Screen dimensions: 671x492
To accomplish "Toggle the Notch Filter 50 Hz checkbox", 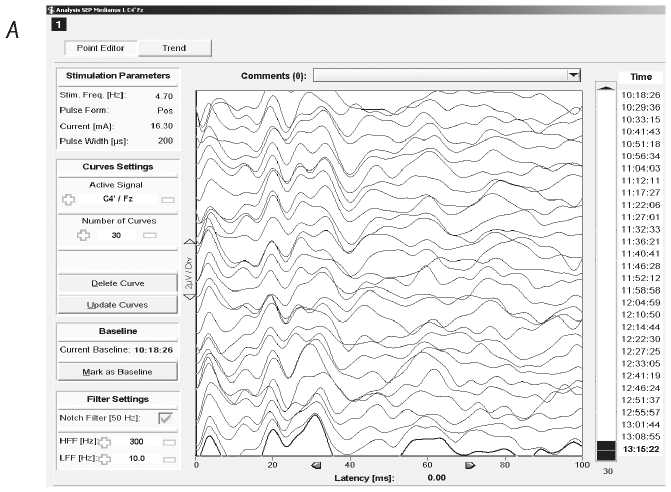I will (165, 418).
